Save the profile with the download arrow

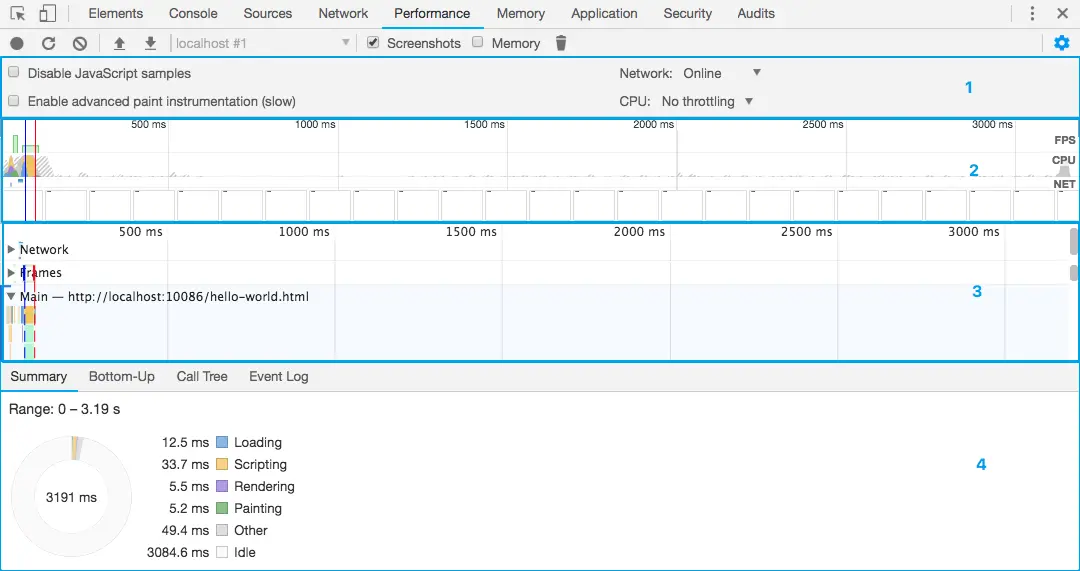151,43
